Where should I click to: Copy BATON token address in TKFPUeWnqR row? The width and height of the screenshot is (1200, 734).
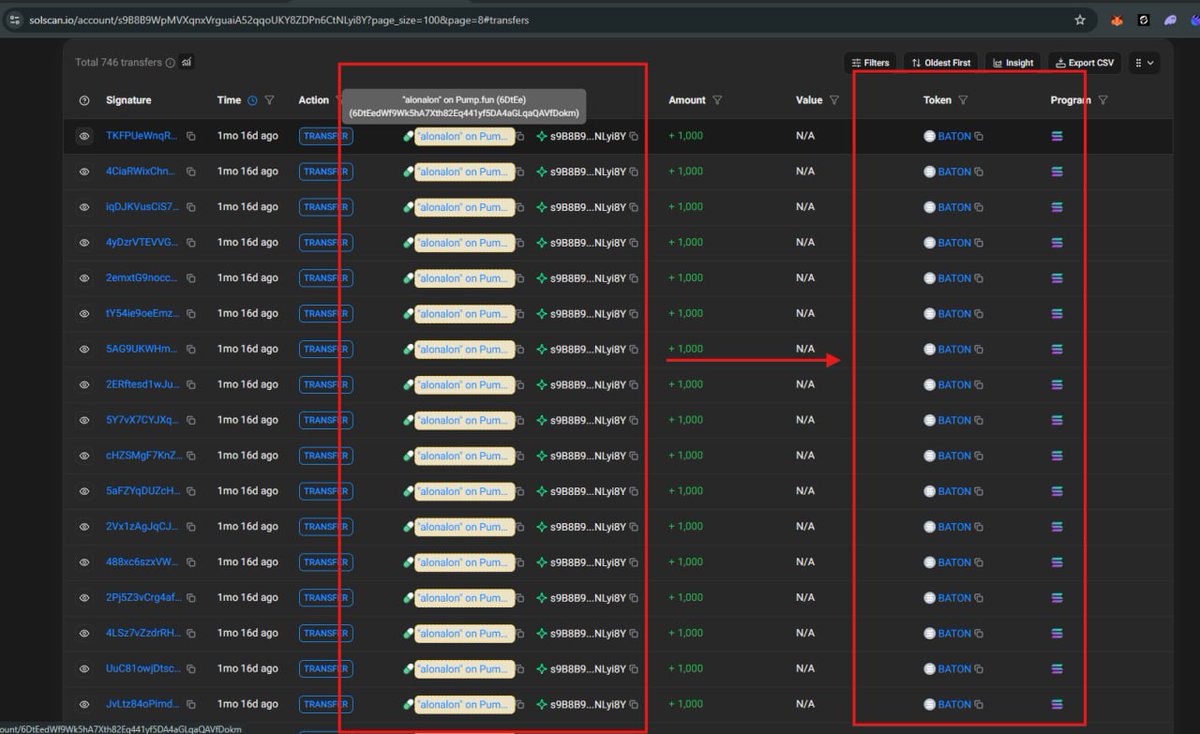[979, 136]
